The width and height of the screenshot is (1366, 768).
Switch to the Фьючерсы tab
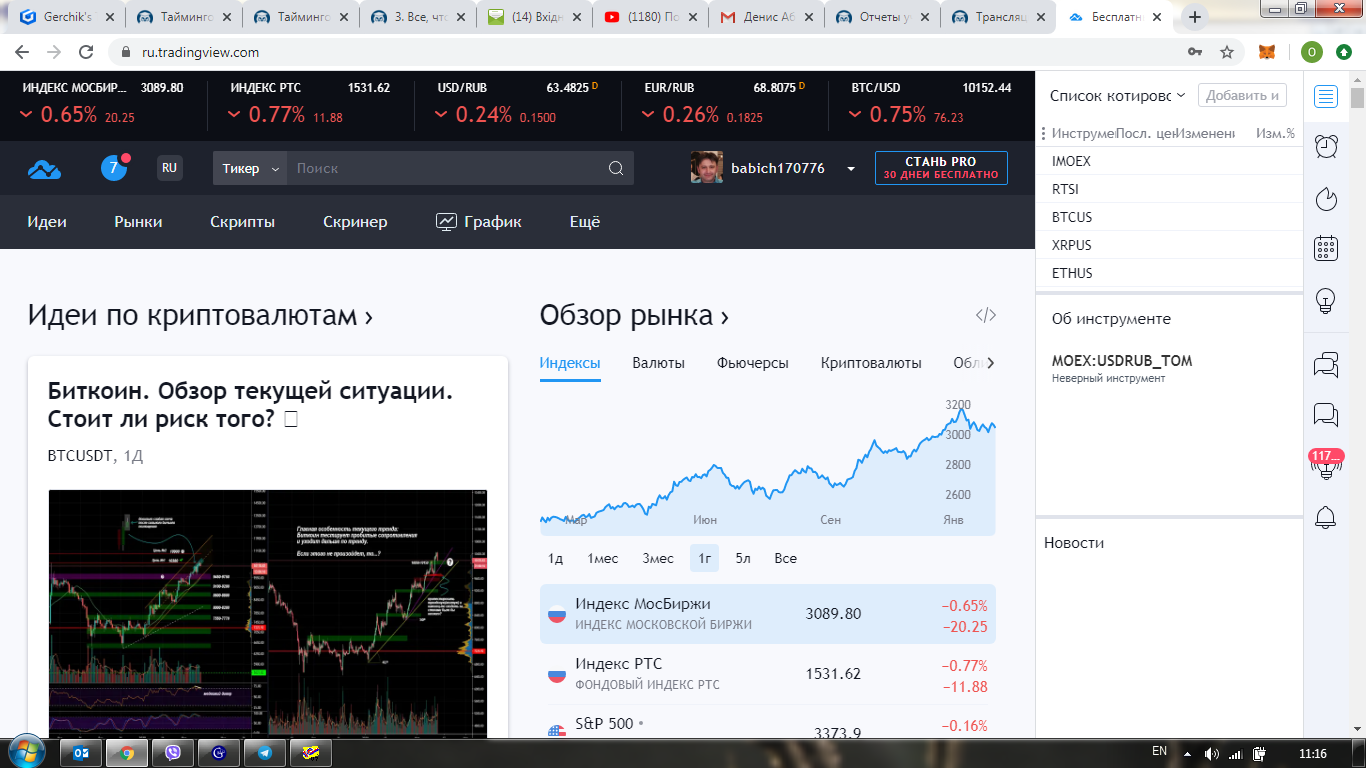tap(753, 363)
